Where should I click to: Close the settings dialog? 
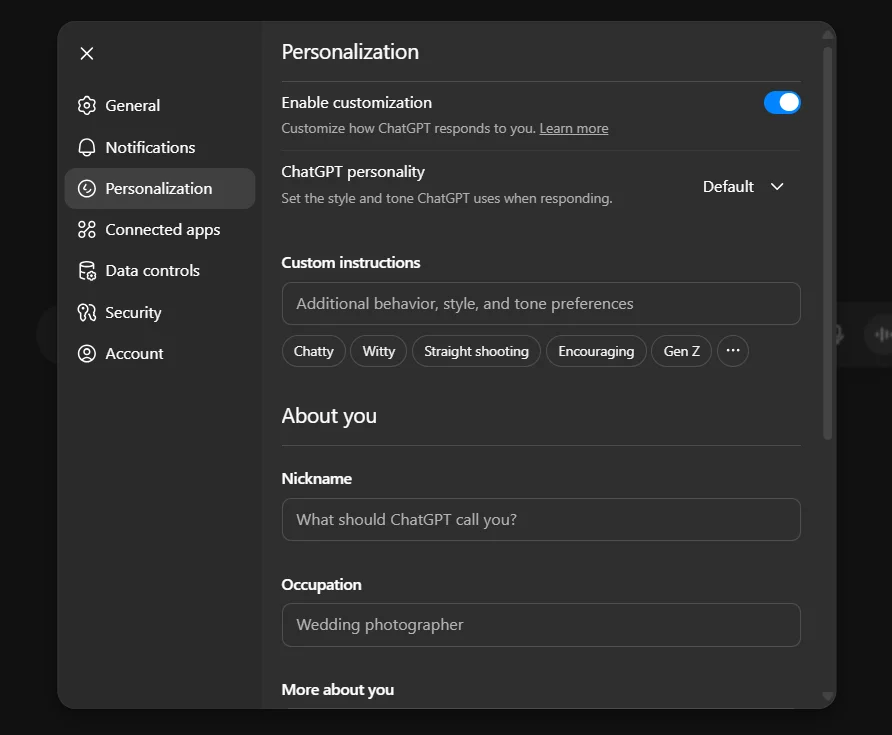click(86, 53)
